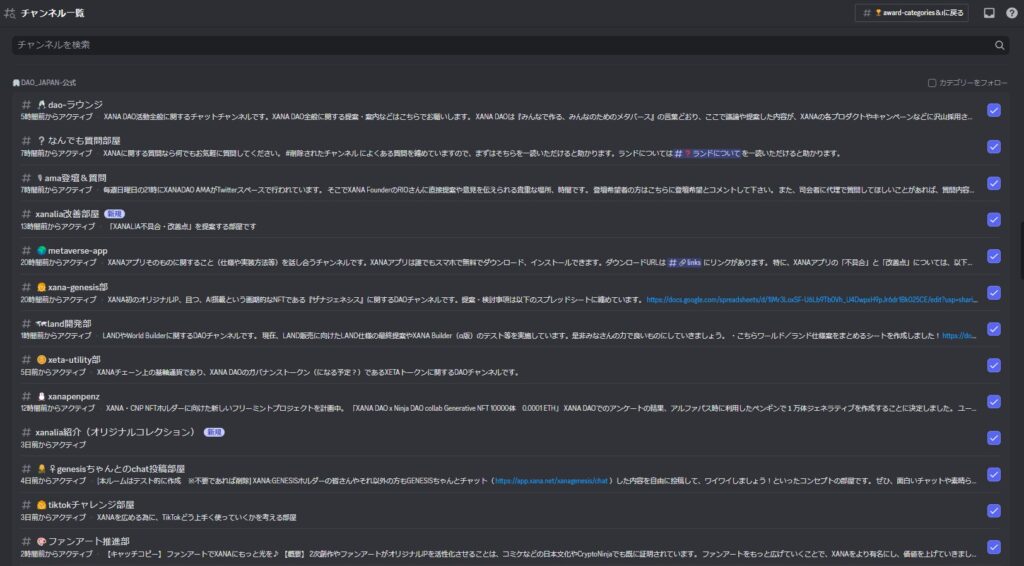Image resolution: width=1024 pixels, height=566 pixels.
Task: Click the penguin emoji before xanapenpenz
Action: 41,396
